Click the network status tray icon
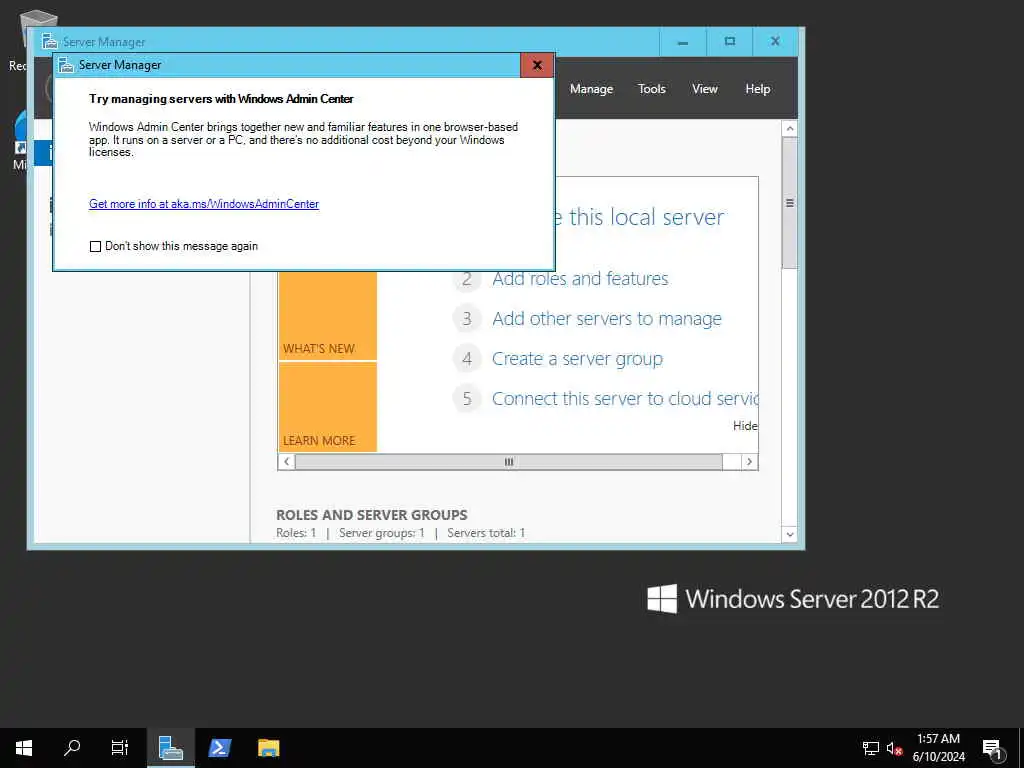The width and height of the screenshot is (1024, 768). (871, 748)
